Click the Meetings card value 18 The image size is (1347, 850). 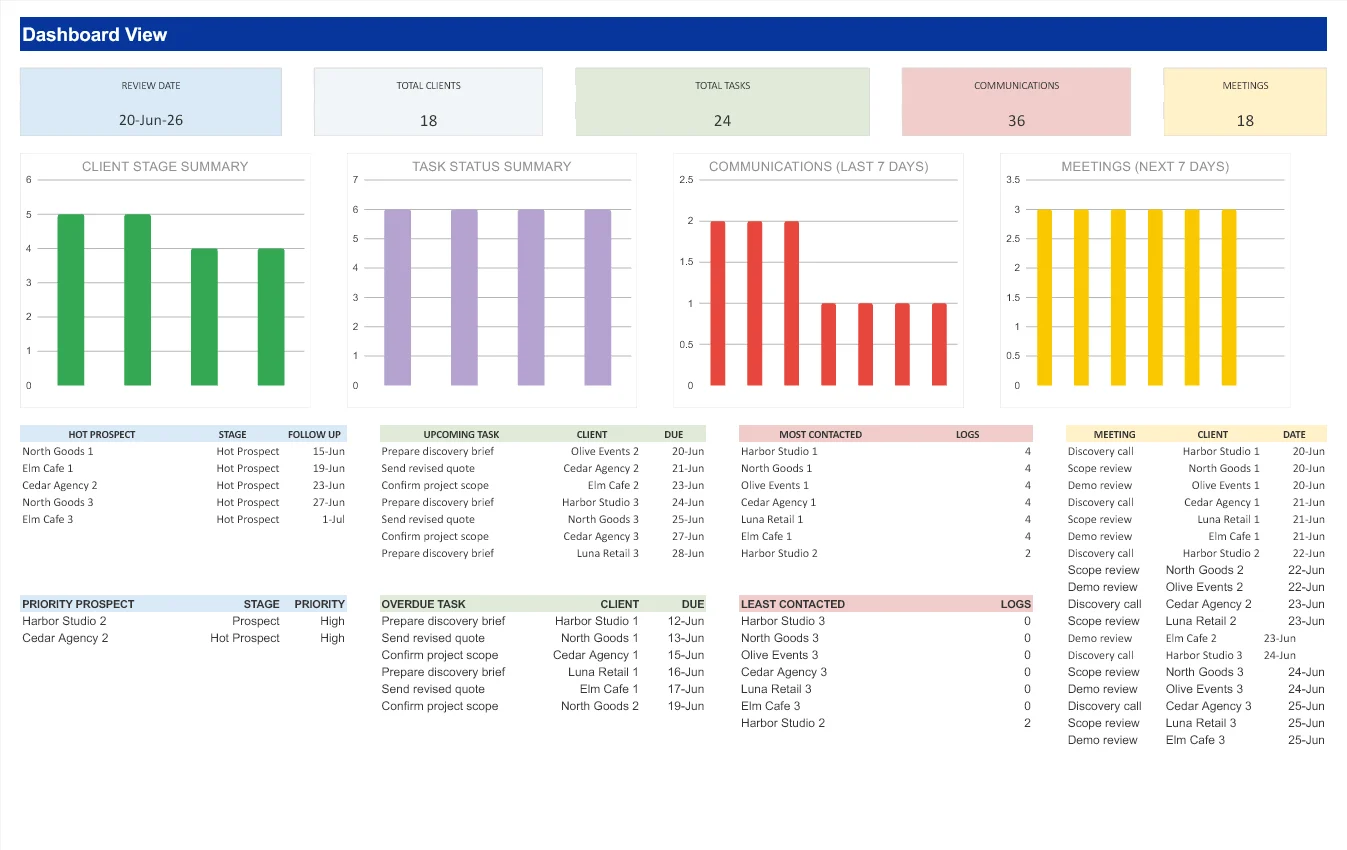[x=1245, y=121]
